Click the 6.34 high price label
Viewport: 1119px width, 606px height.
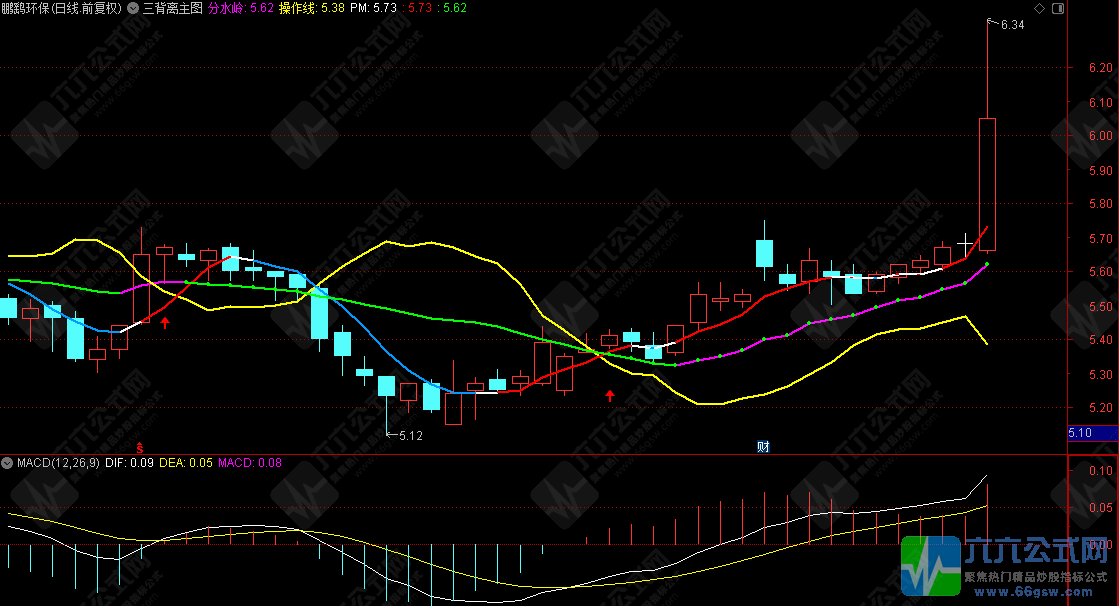pos(1011,25)
